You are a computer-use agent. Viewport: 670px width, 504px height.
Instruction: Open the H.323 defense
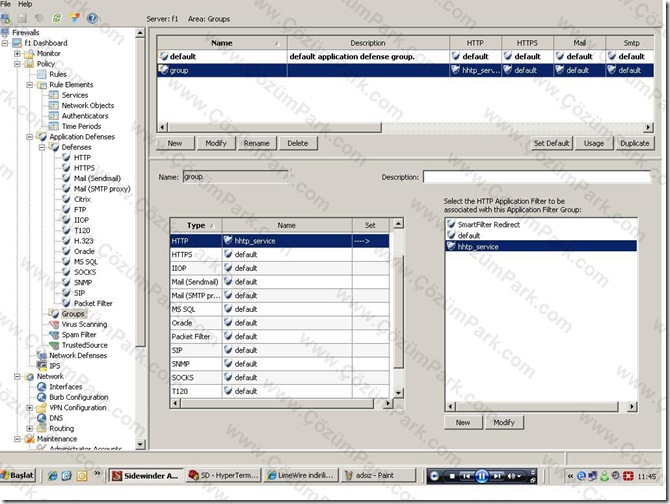(83, 241)
